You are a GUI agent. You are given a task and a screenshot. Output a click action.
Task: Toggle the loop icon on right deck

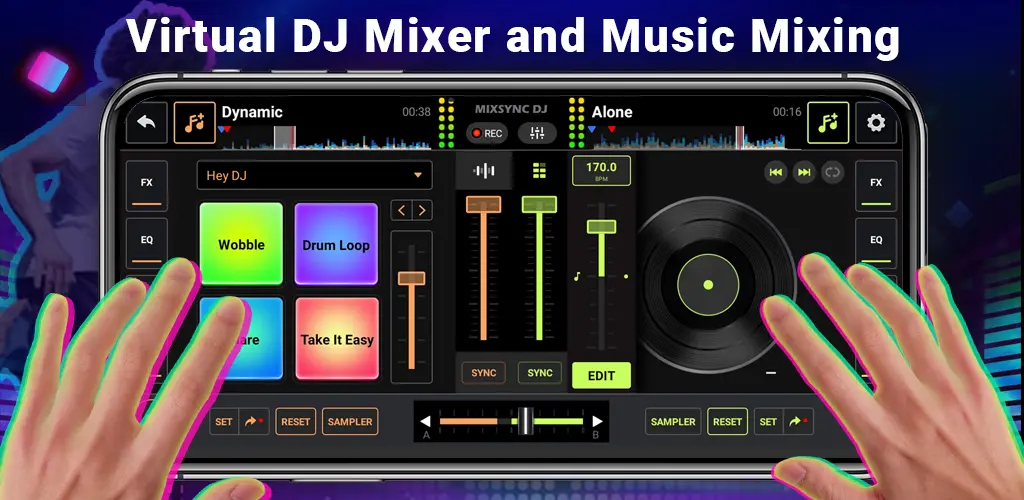(833, 172)
